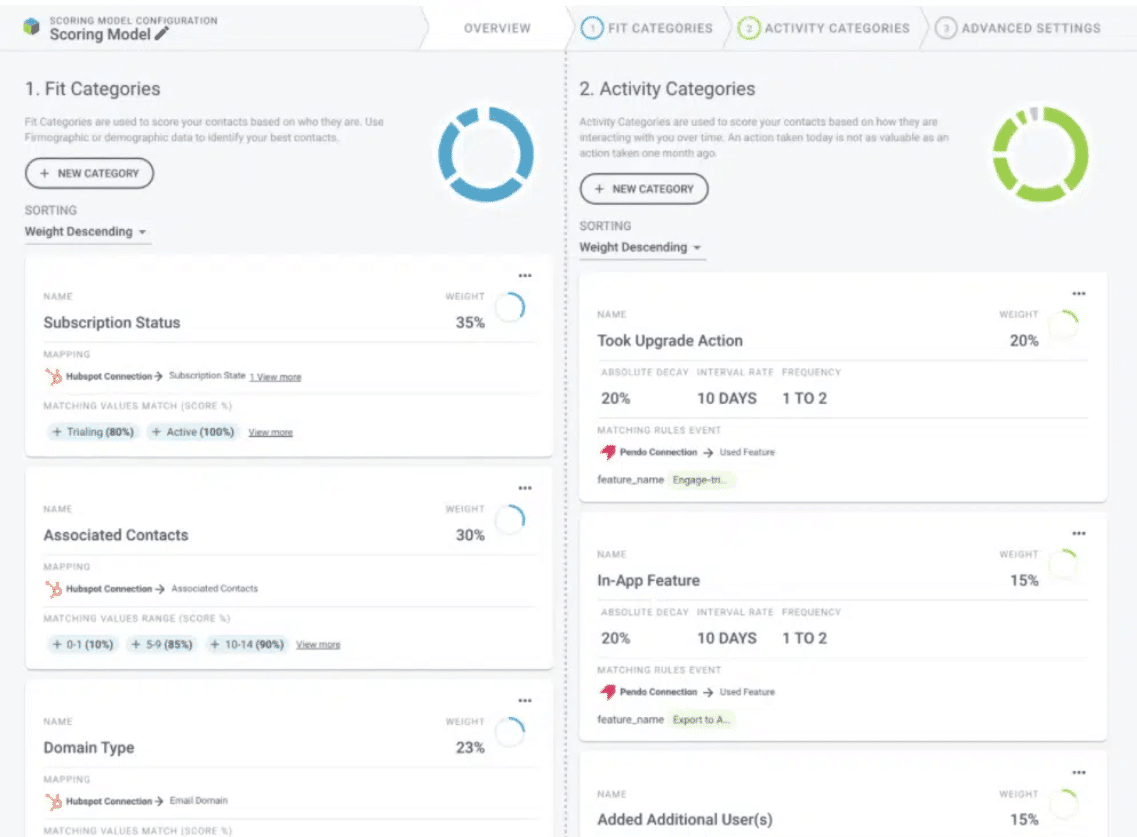Open the Weight Descending sorting dropdown under Fit Categories
Image resolution: width=1137 pixels, height=837 pixels.
pos(87,231)
